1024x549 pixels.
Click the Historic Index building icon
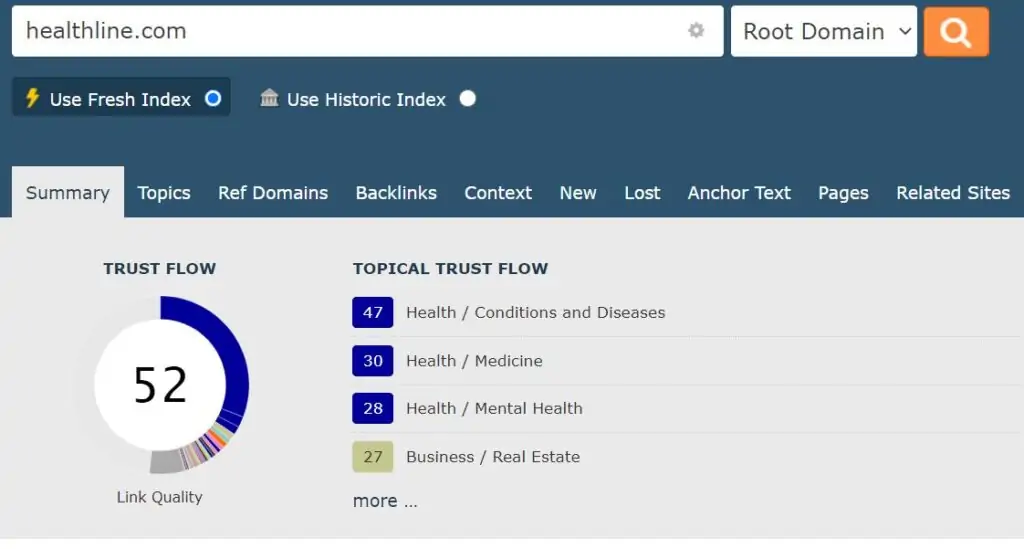tap(269, 98)
